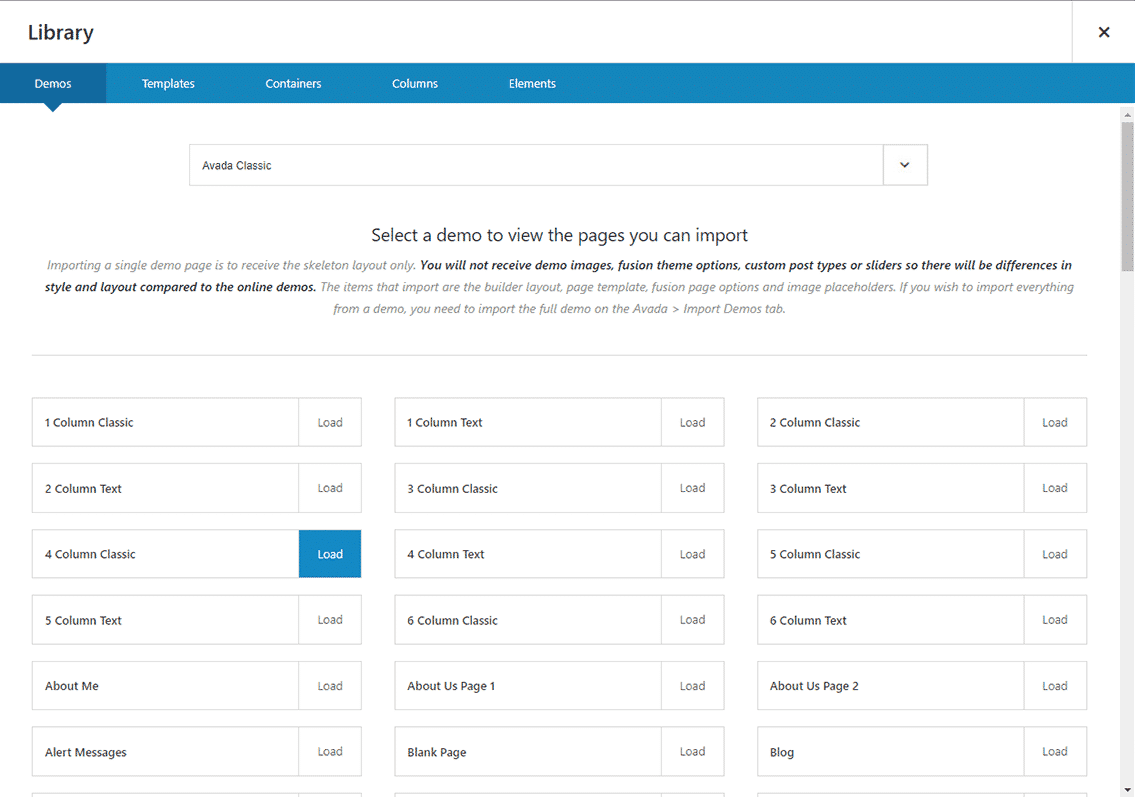Image resolution: width=1135 pixels, height=797 pixels.
Task: Click highlighted Load for 4 Column Classic
Action: [330, 554]
